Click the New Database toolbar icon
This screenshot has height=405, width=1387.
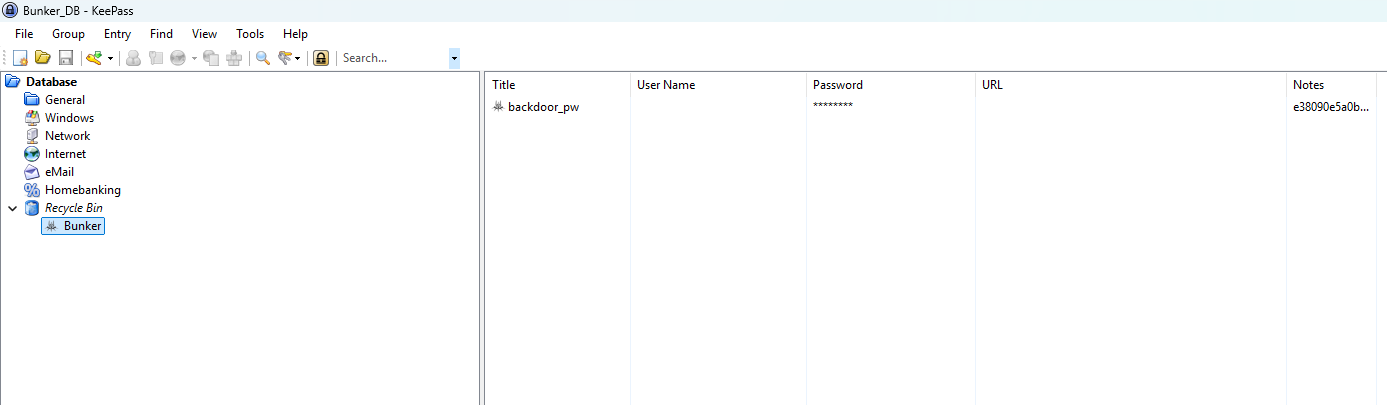coord(20,58)
